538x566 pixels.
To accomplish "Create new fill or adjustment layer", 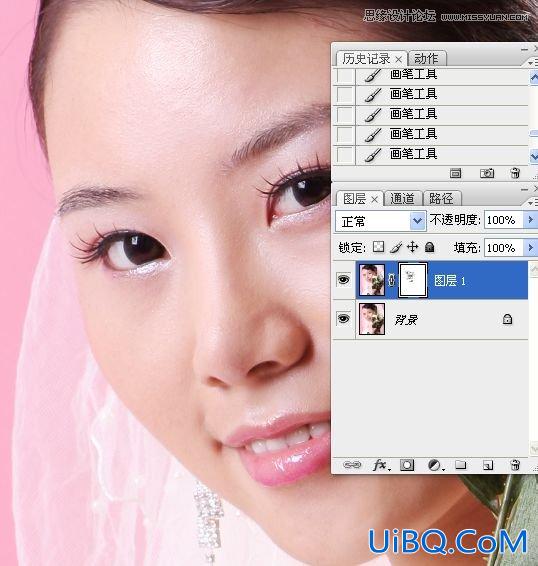I will (435, 465).
